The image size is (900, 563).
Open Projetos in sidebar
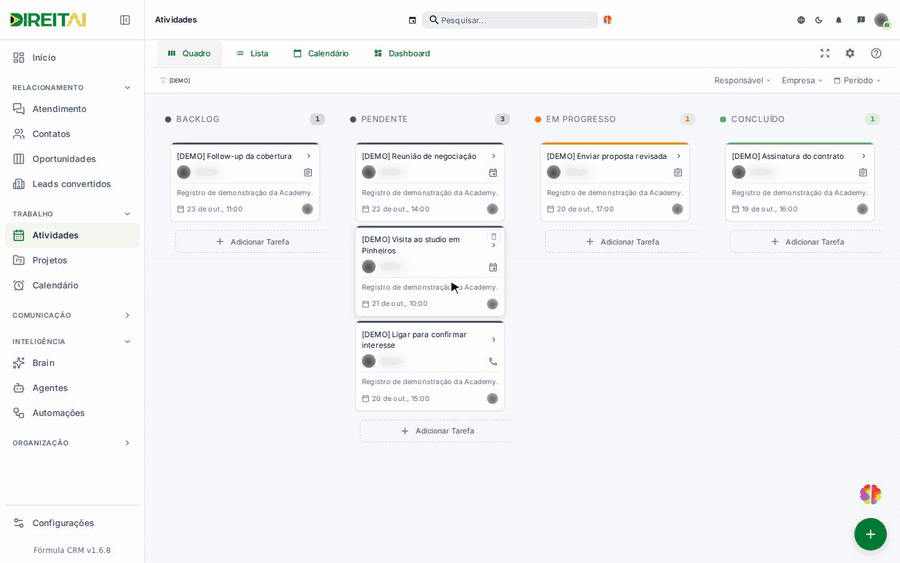[x=72, y=261]
